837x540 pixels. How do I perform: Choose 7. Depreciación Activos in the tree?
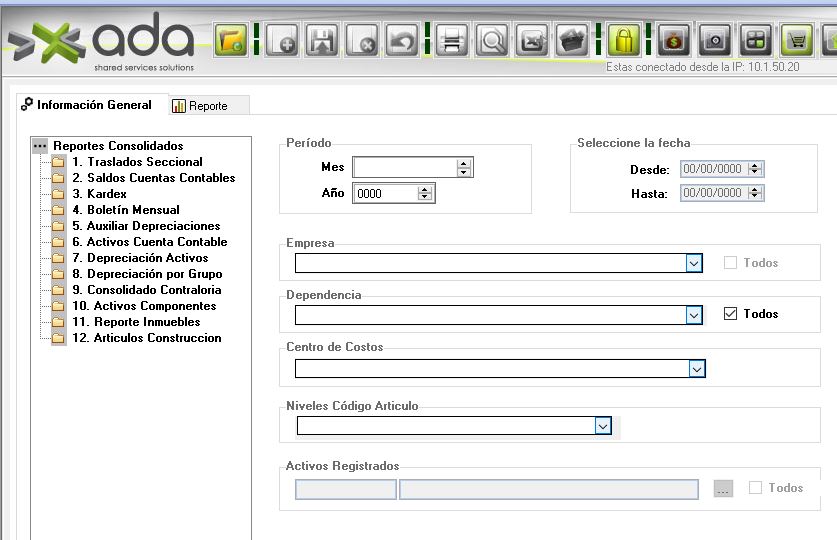147,258
